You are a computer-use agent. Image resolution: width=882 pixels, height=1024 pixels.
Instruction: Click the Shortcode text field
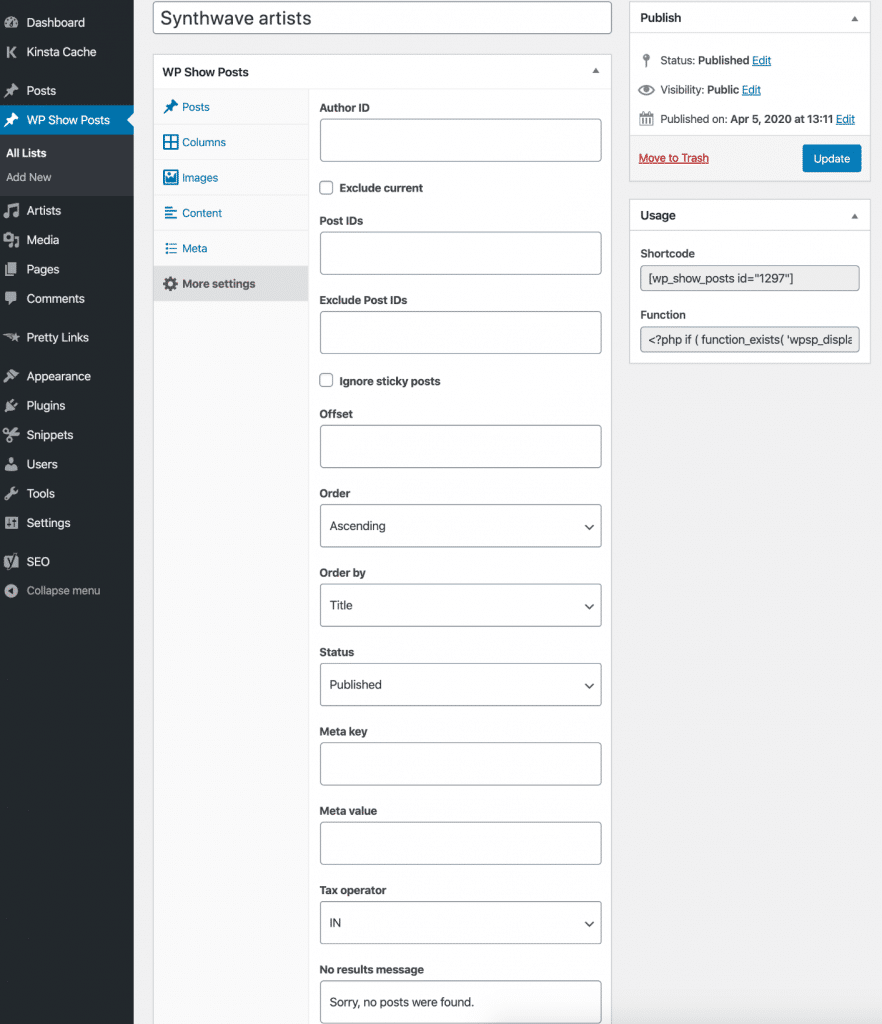749,278
